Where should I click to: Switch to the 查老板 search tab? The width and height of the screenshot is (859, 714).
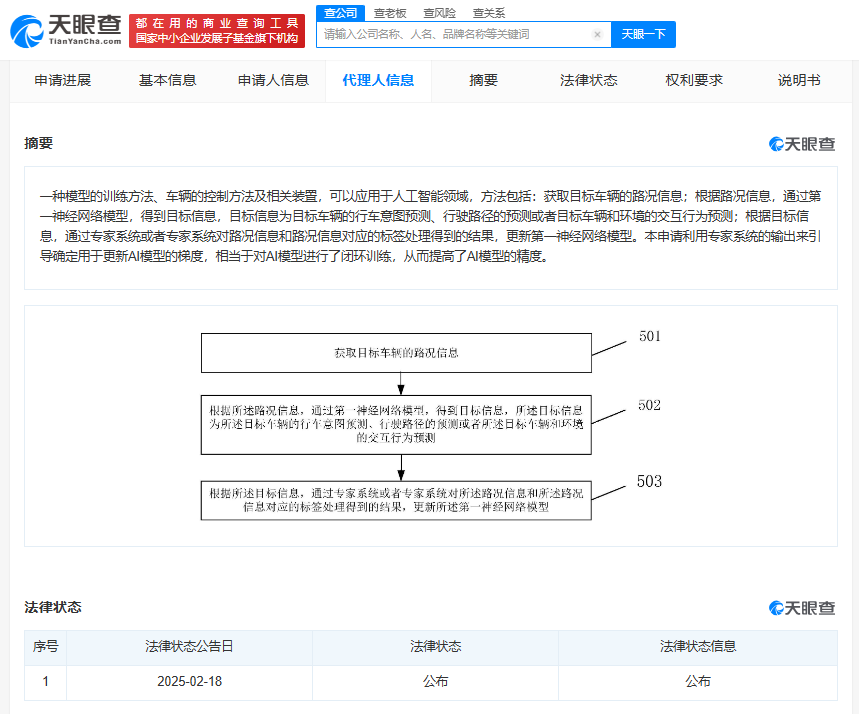[x=390, y=13]
